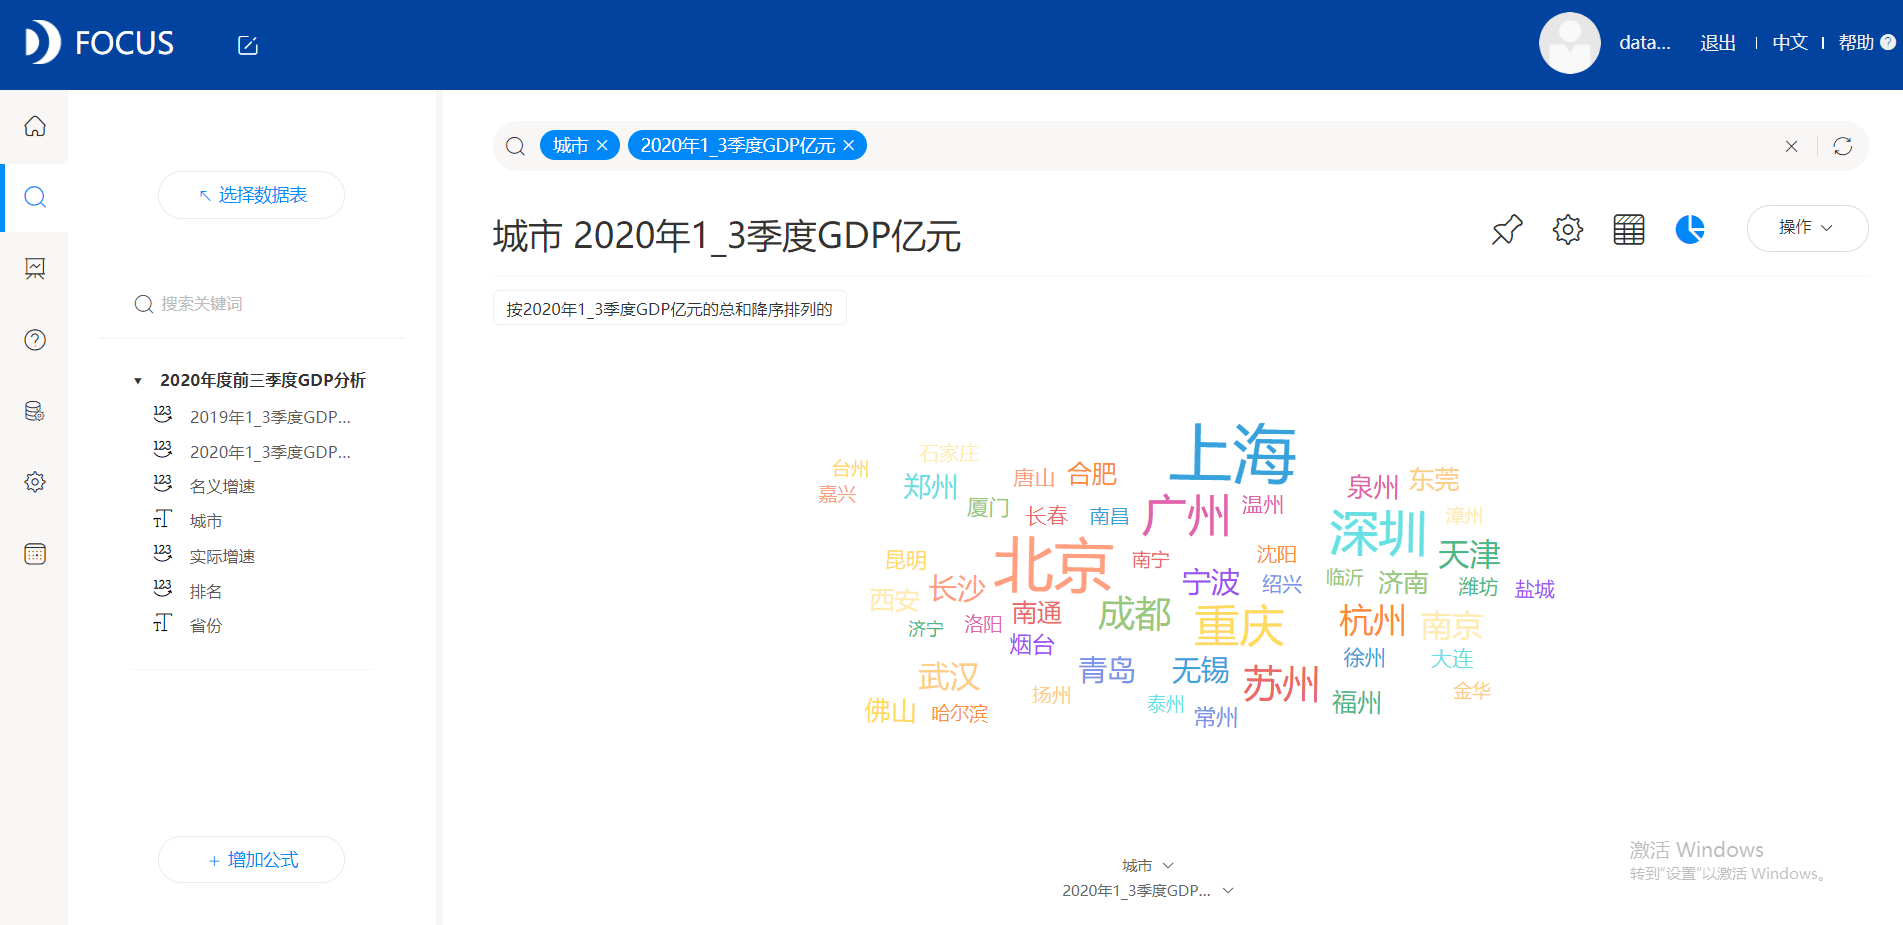
Task: Click the word 盐城 in the word cloud
Action: pyautogui.click(x=1534, y=589)
